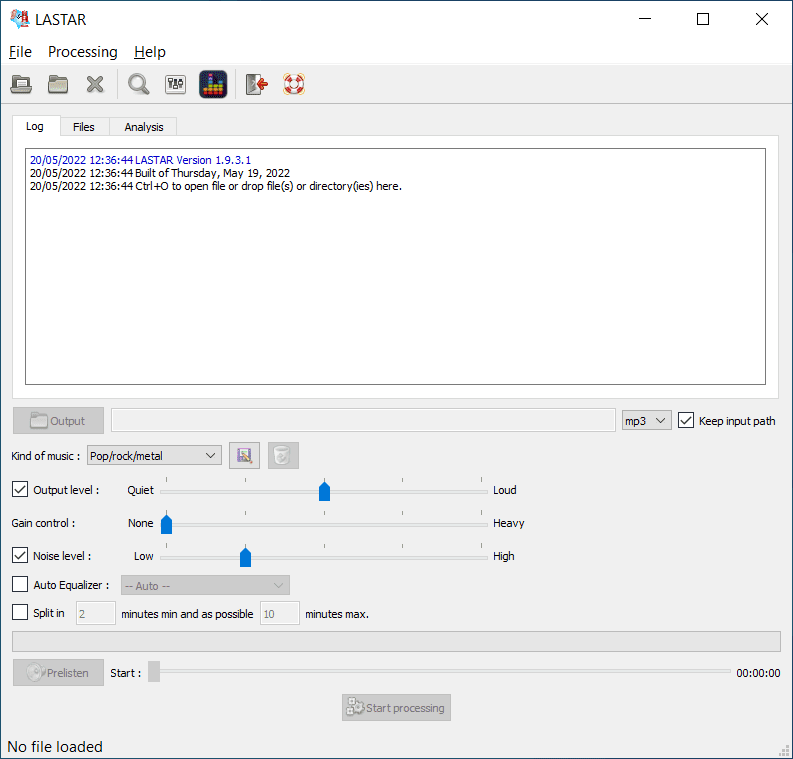The width and height of the screenshot is (793, 759).
Task: Click the Gain control slider handle
Action: point(166,523)
